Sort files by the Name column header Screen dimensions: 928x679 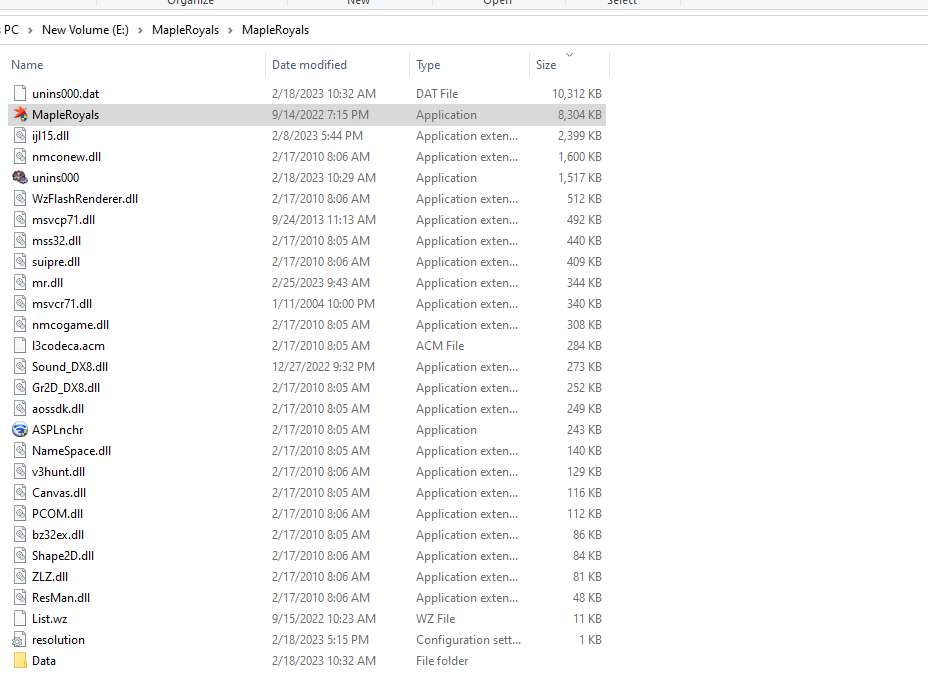tap(27, 65)
